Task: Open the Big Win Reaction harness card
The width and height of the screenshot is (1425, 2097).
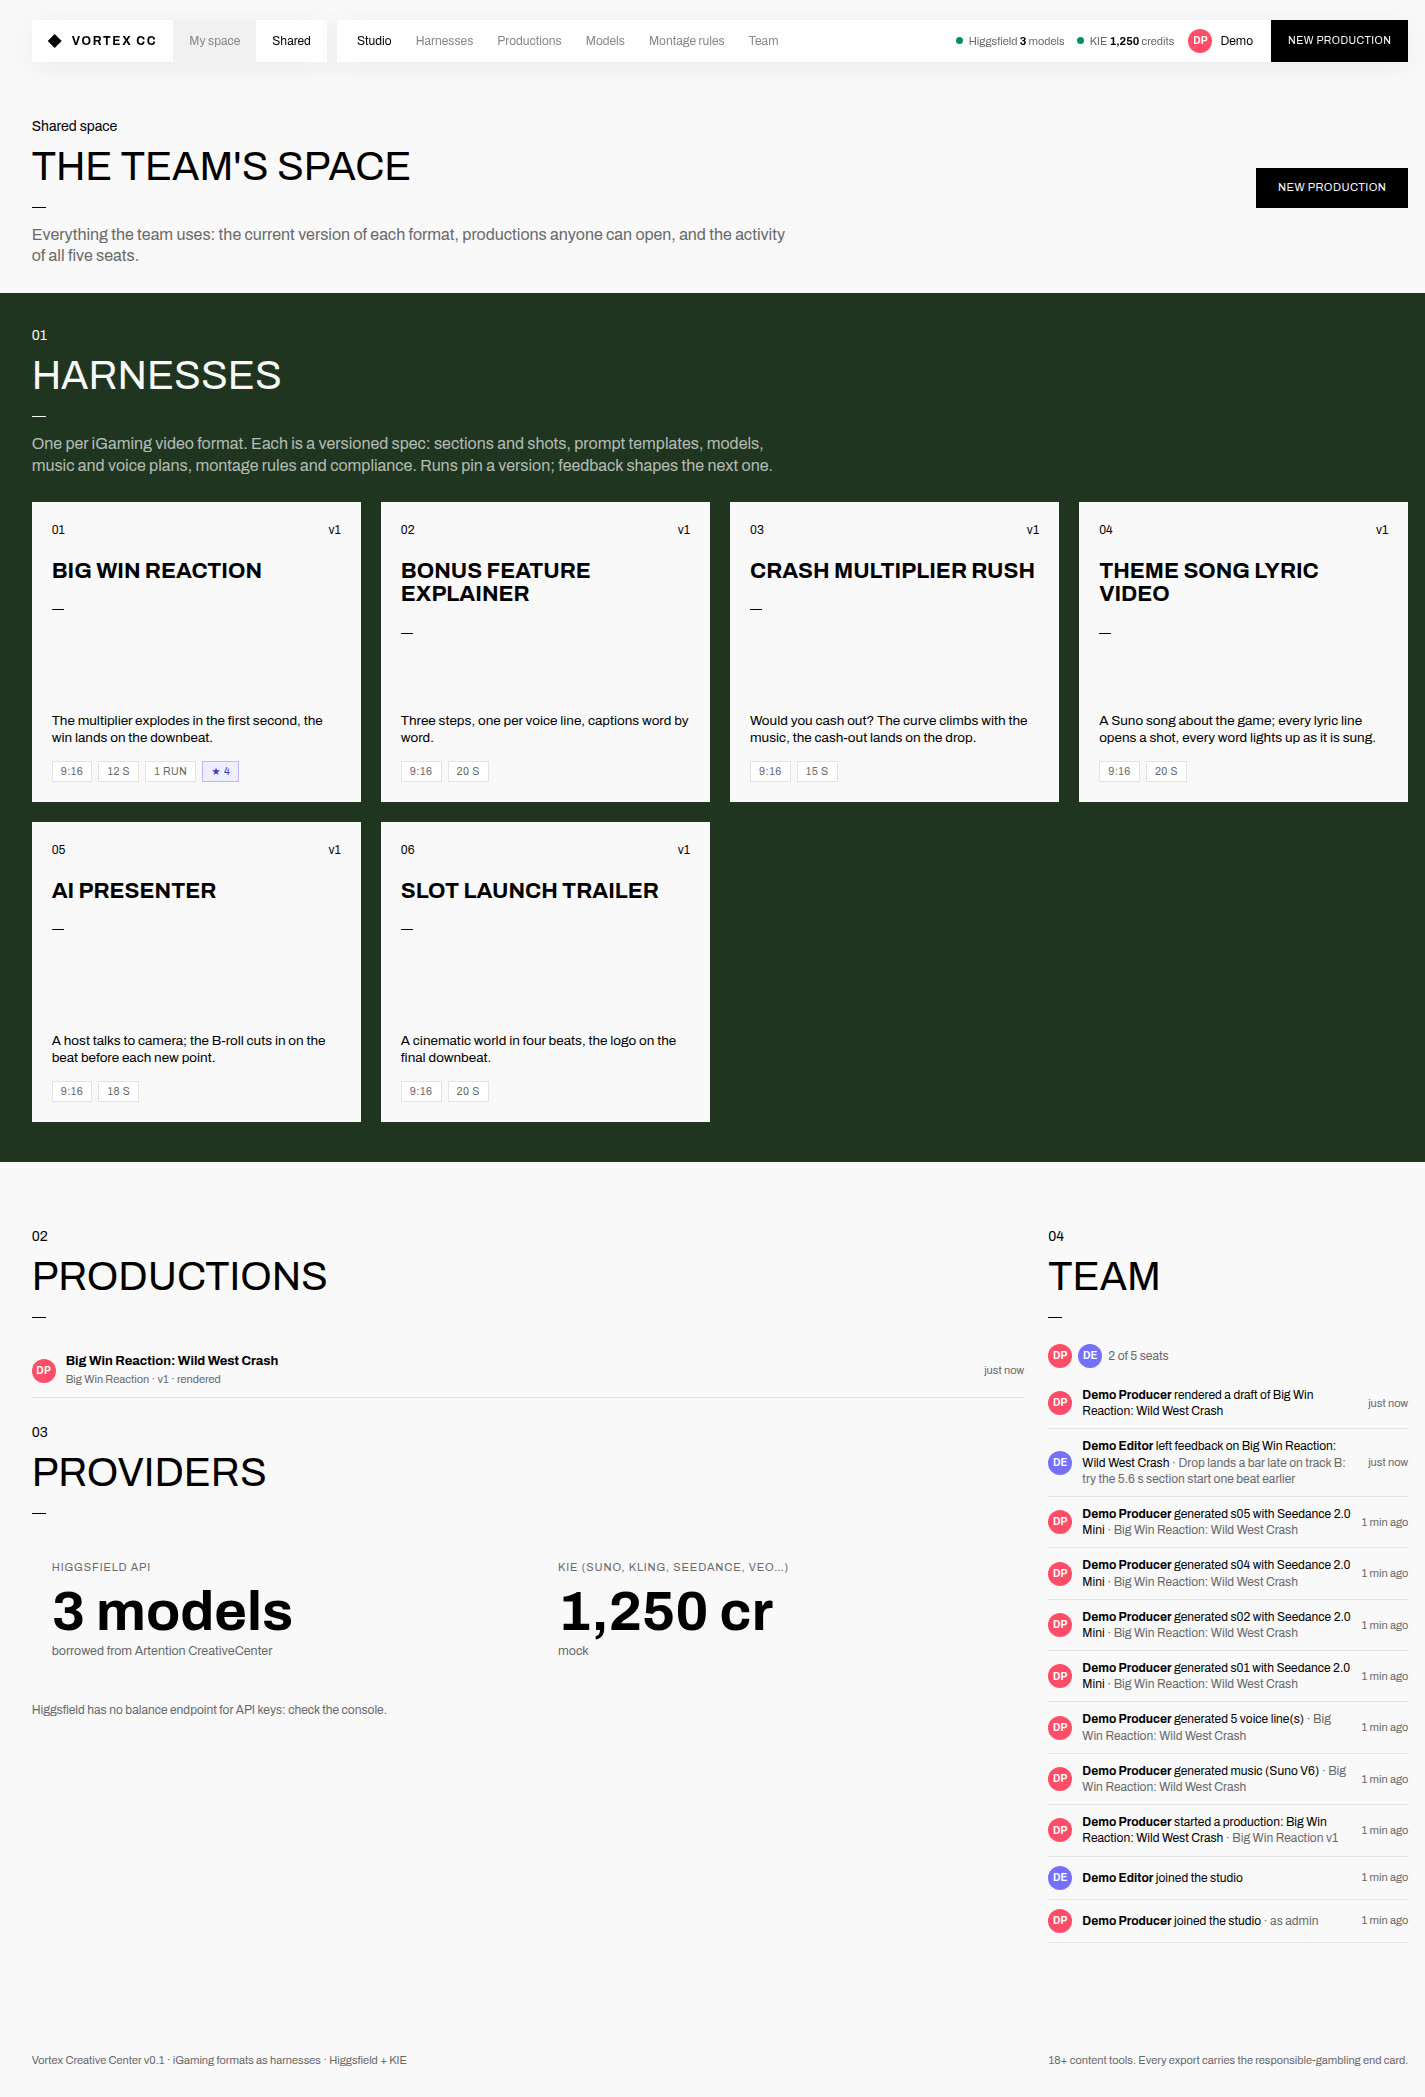Action: [196, 652]
